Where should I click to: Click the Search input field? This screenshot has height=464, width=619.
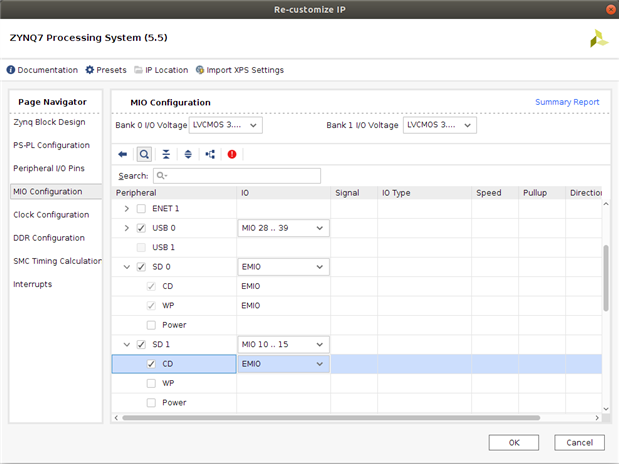click(236, 176)
